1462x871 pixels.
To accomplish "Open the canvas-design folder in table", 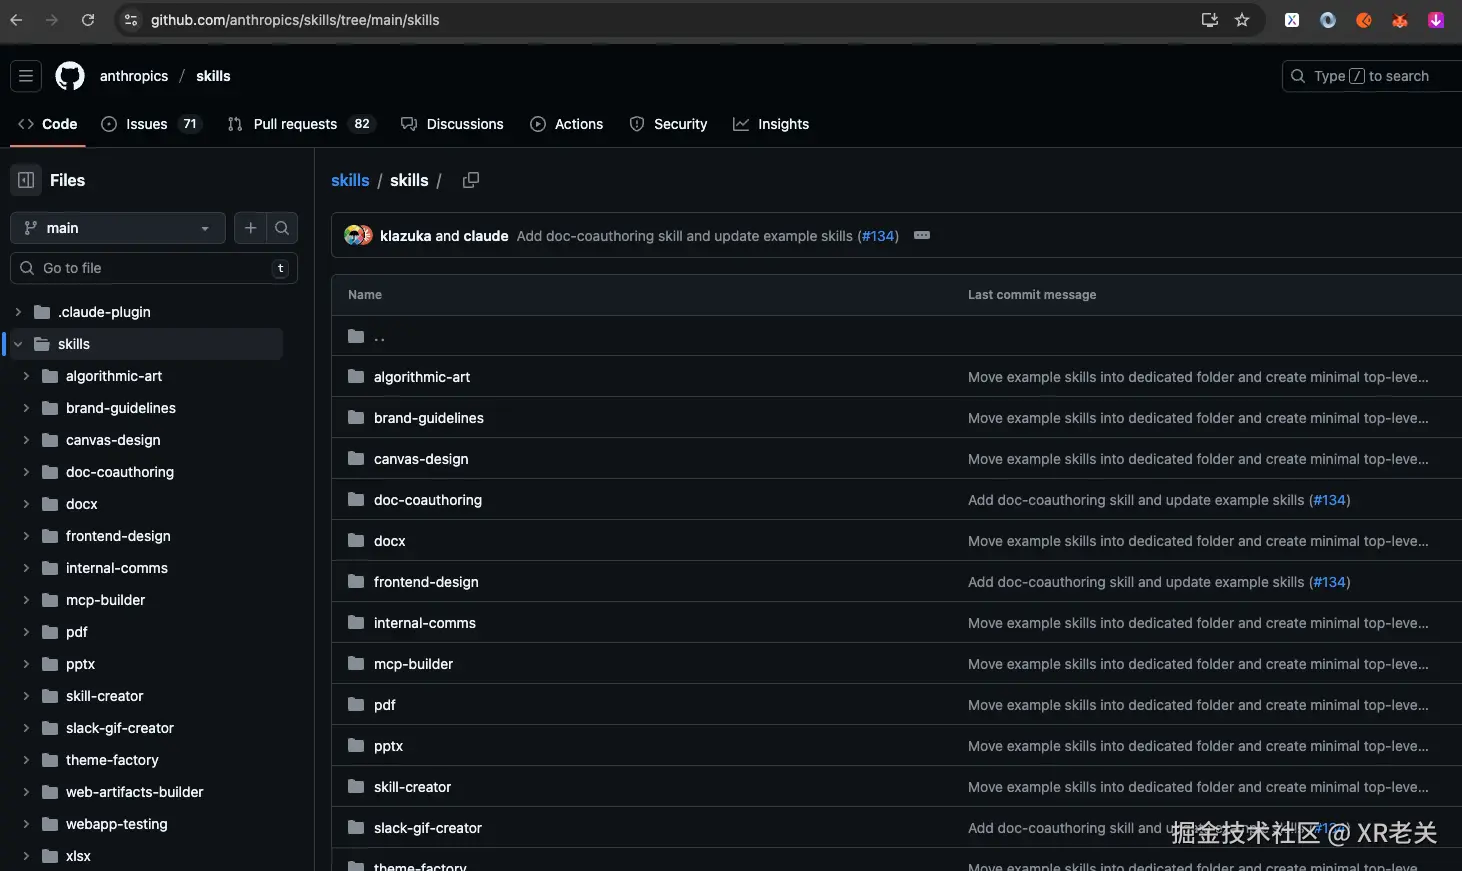I will tap(421, 459).
